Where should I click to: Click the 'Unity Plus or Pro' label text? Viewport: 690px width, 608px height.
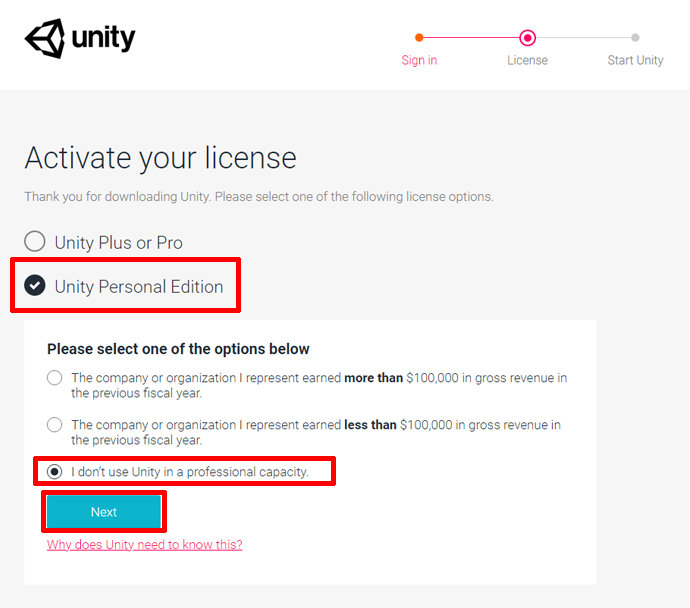click(x=118, y=243)
